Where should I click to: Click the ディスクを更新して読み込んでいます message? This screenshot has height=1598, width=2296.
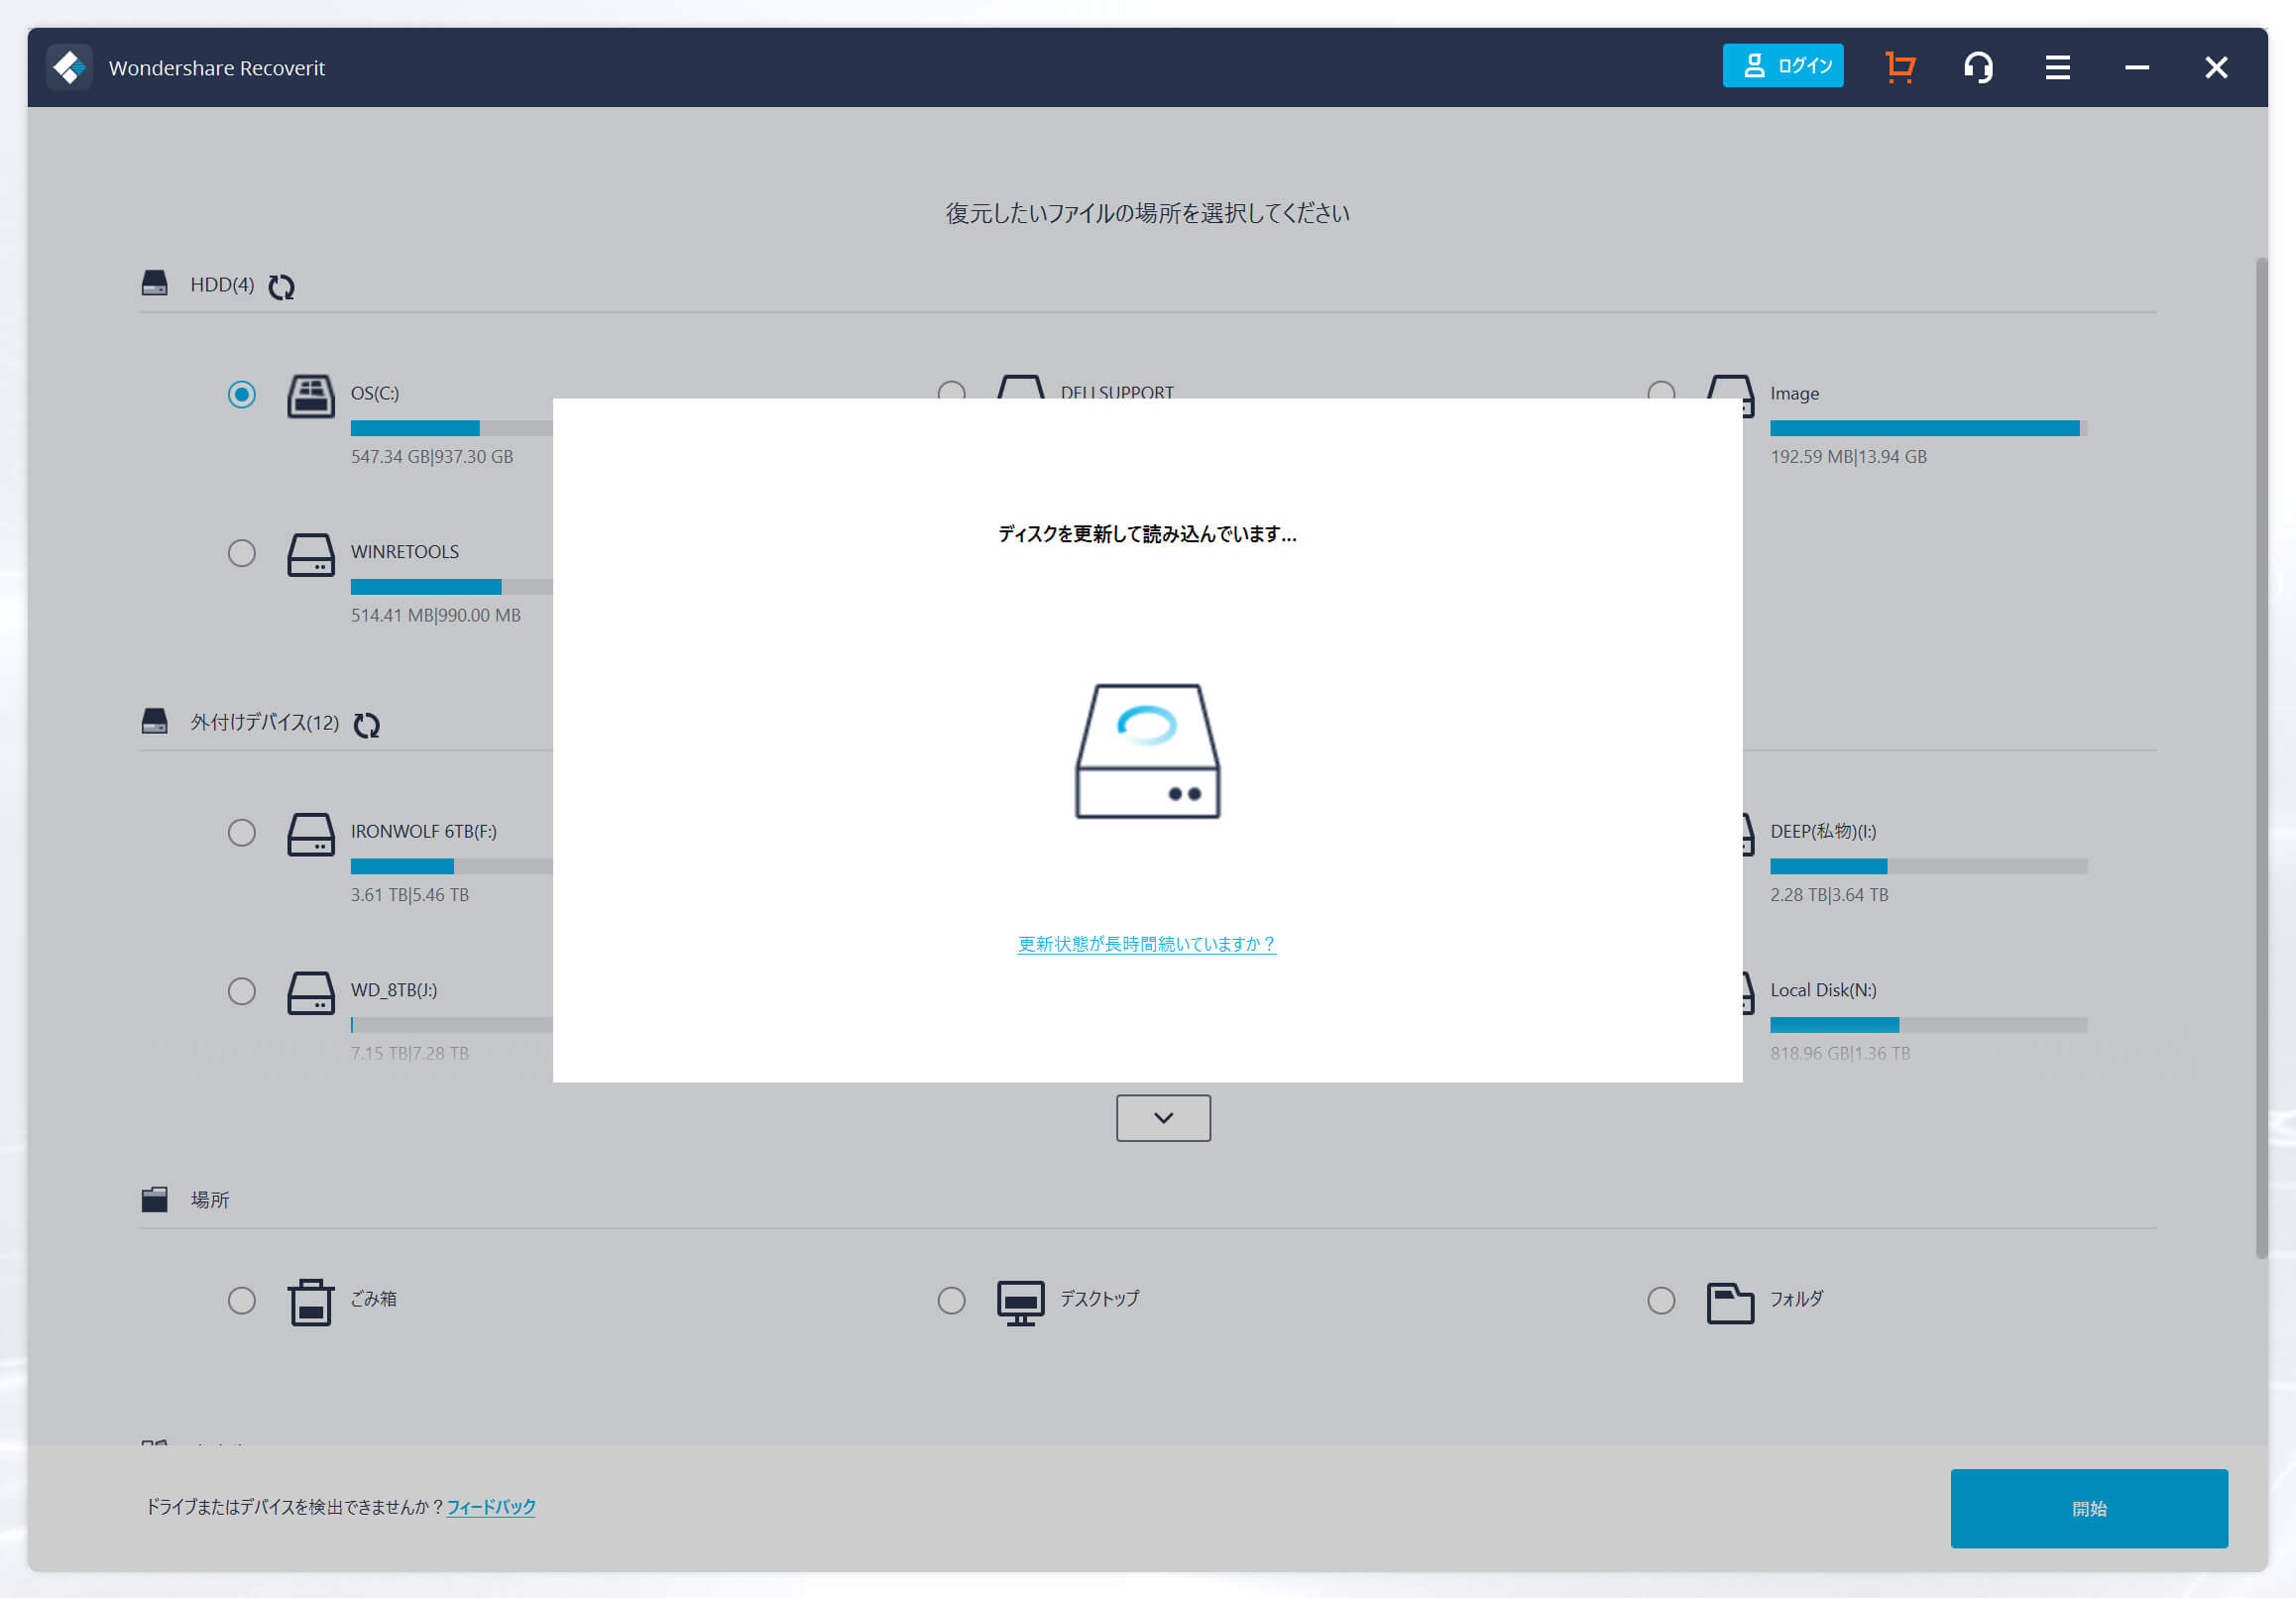click(1147, 534)
